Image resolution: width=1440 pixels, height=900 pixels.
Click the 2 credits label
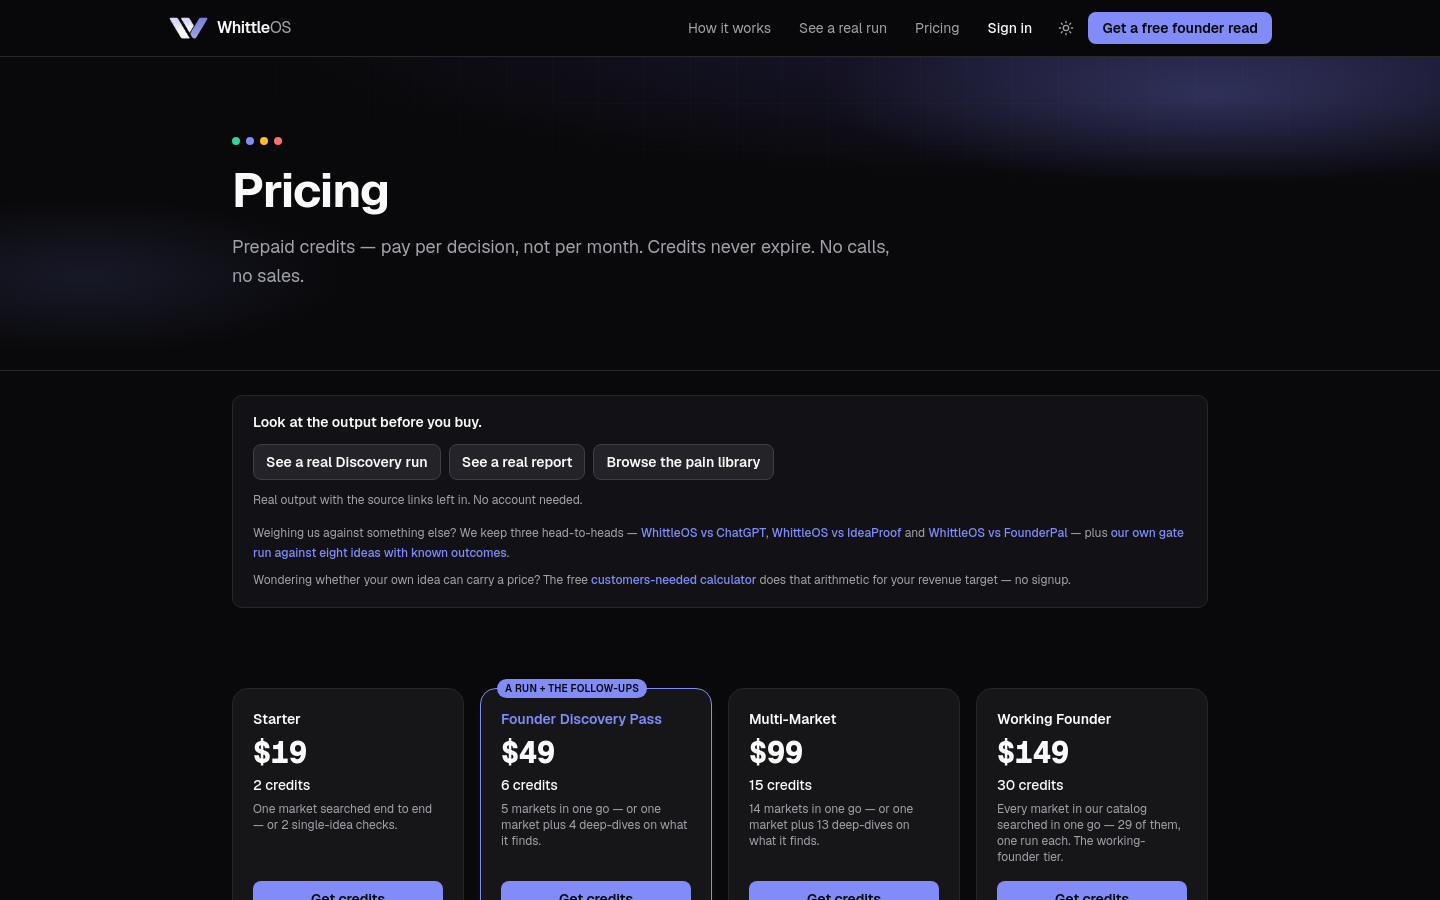point(281,785)
